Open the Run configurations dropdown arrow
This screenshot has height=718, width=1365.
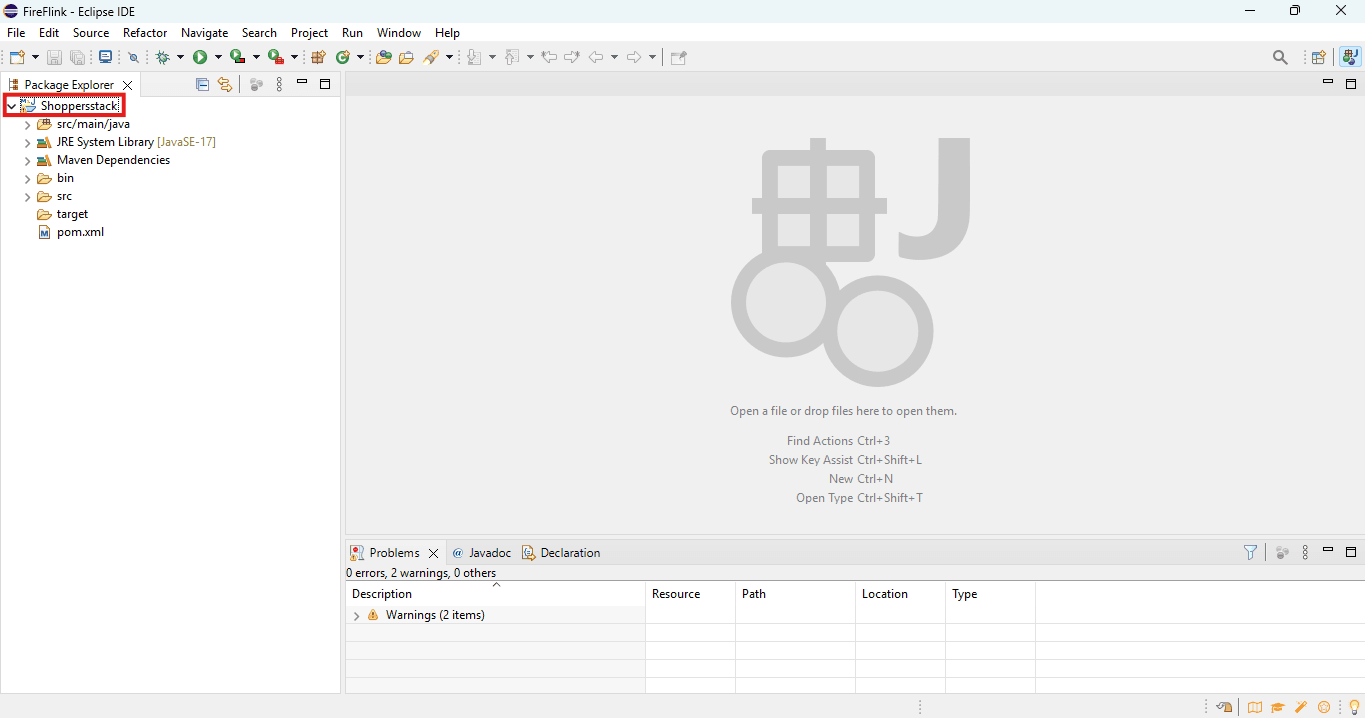pos(218,57)
